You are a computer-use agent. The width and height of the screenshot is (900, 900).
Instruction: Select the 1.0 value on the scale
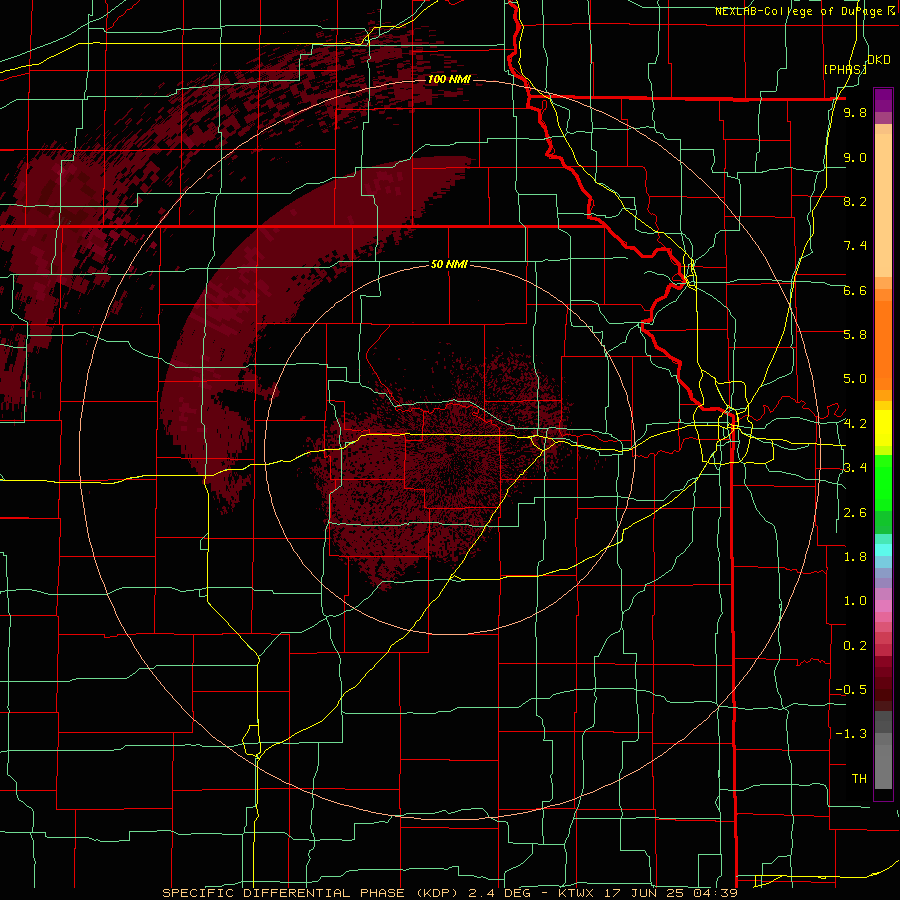pos(855,601)
